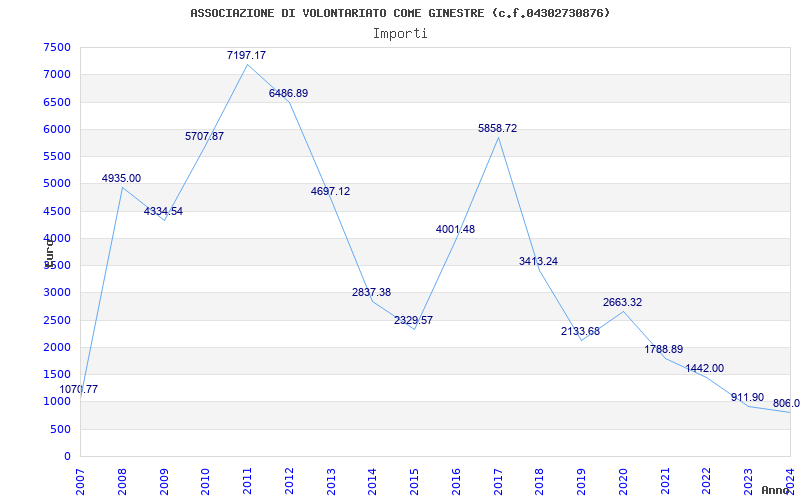Click x-axis year 2021
The height and width of the screenshot is (500, 800).
click(665, 481)
